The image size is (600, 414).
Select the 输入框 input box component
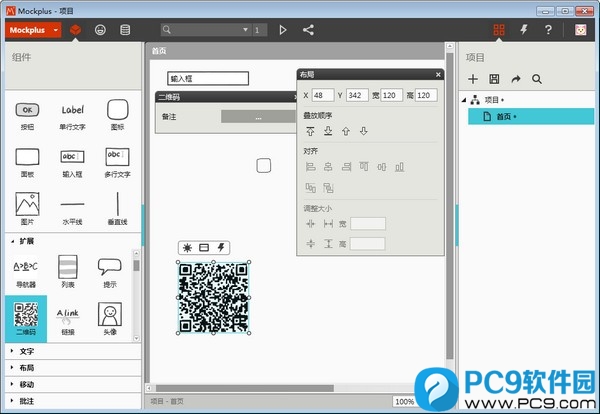(x=72, y=162)
